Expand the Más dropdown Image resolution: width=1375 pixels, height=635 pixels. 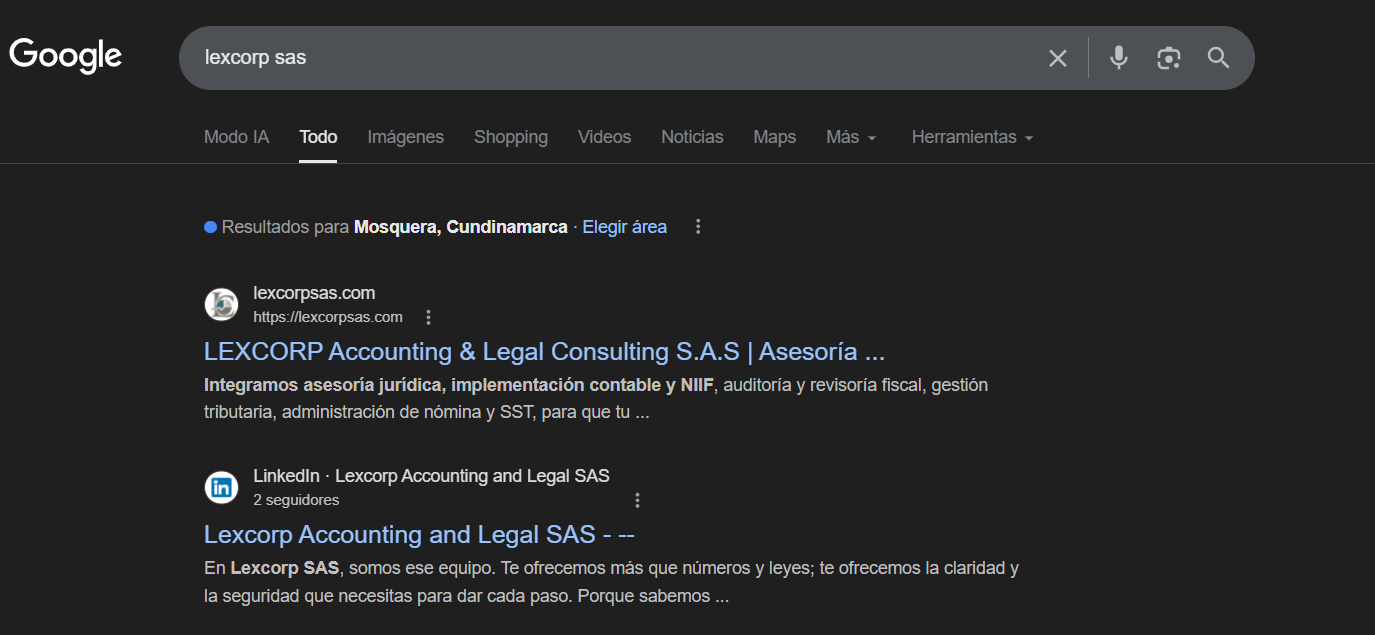pos(851,137)
